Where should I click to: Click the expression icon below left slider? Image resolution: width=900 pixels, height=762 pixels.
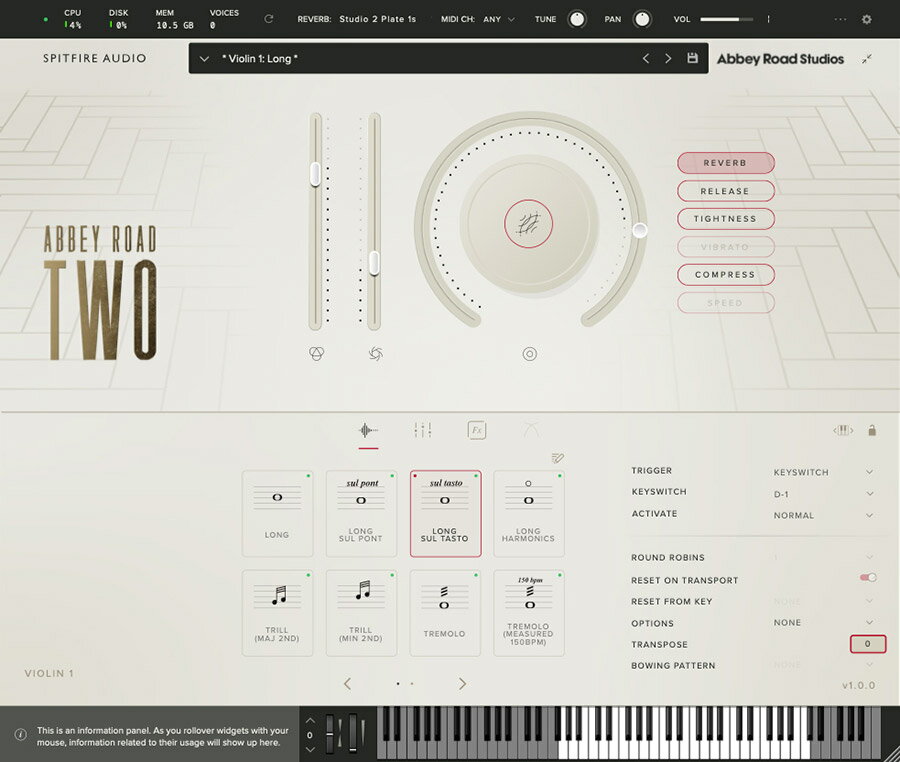point(316,353)
